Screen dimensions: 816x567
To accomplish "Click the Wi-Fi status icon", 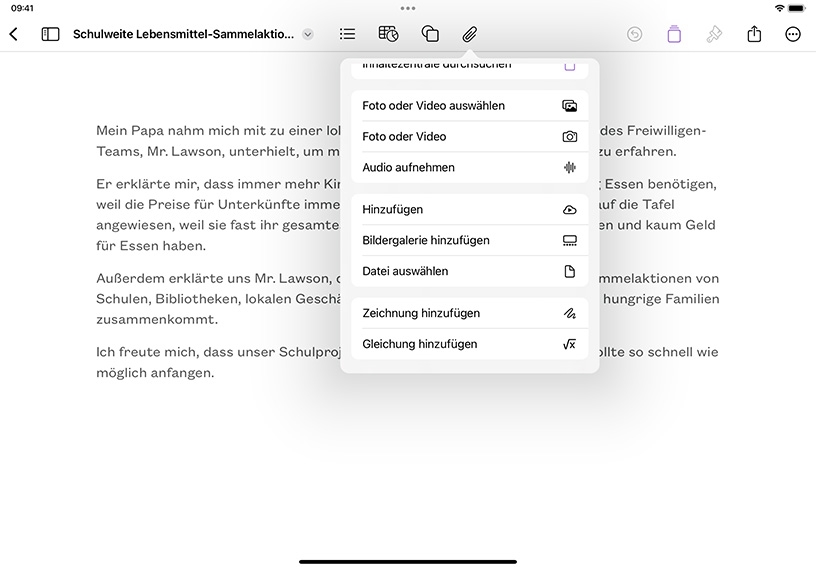I will (x=779, y=8).
